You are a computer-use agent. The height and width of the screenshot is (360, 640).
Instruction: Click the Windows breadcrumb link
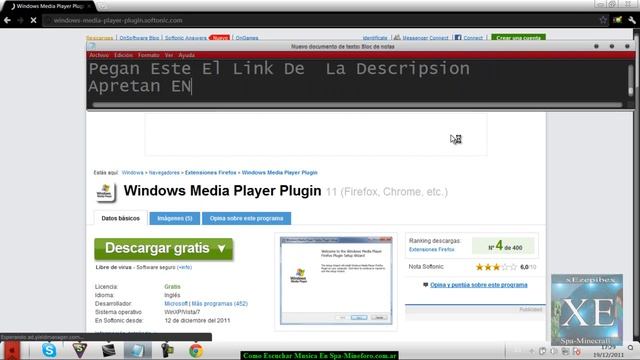click(x=132, y=173)
